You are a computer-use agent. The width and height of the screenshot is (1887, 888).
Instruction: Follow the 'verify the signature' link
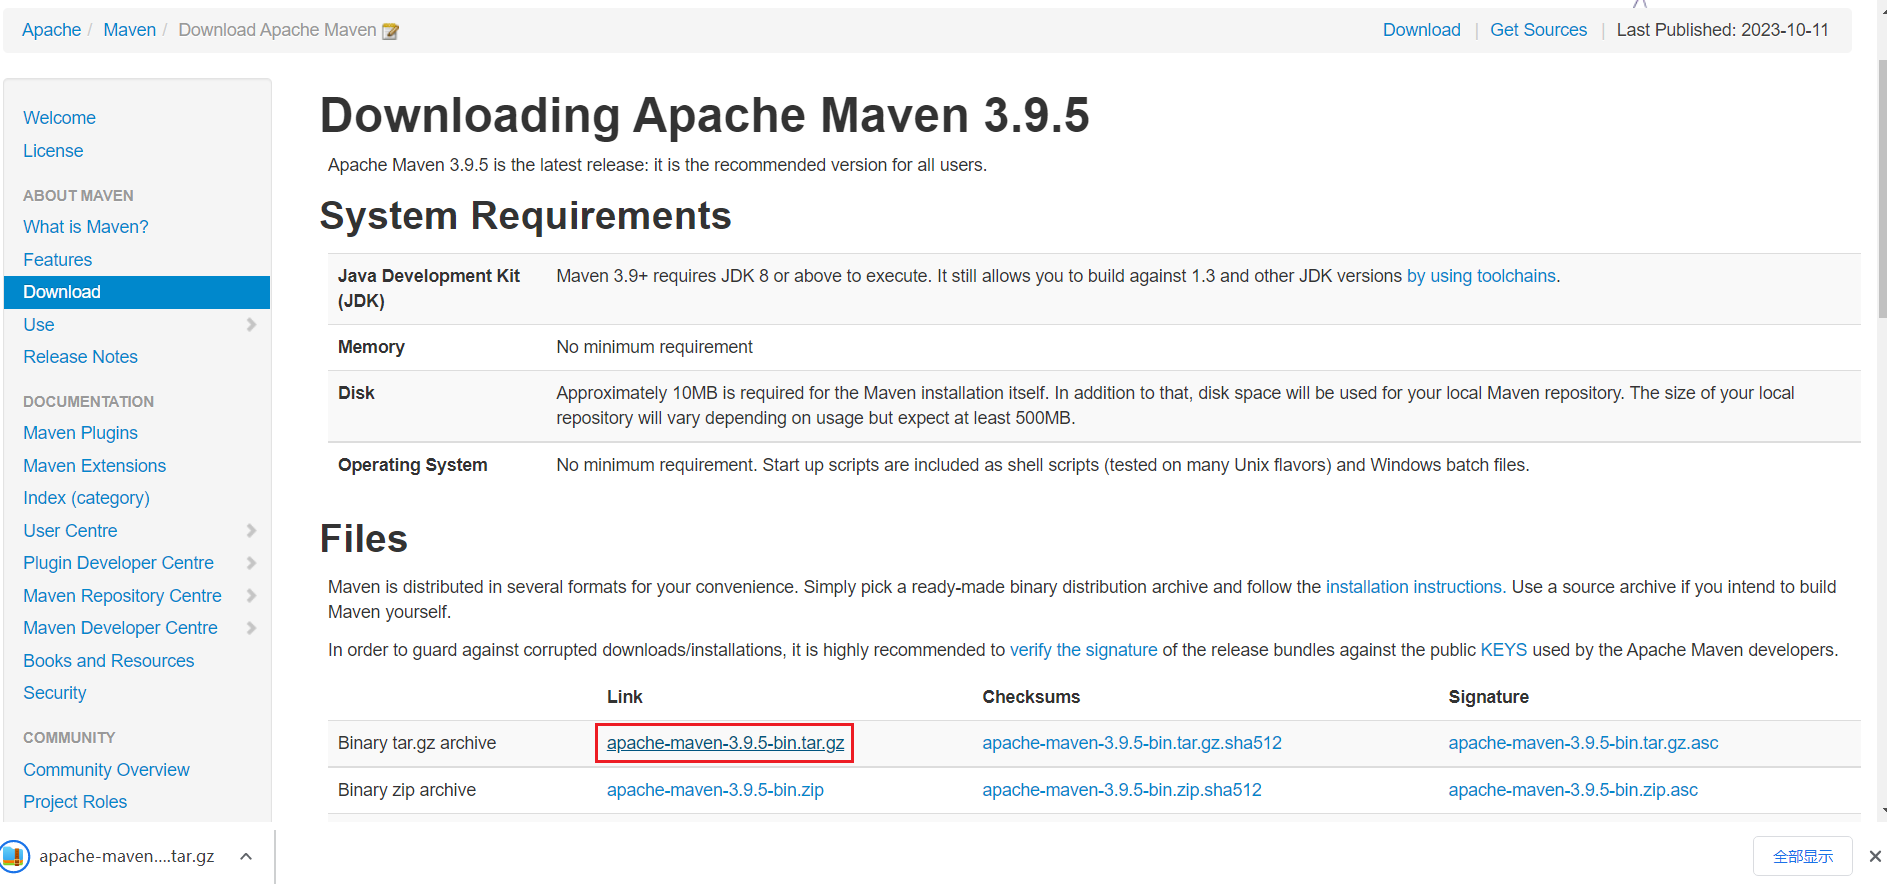(x=1083, y=650)
